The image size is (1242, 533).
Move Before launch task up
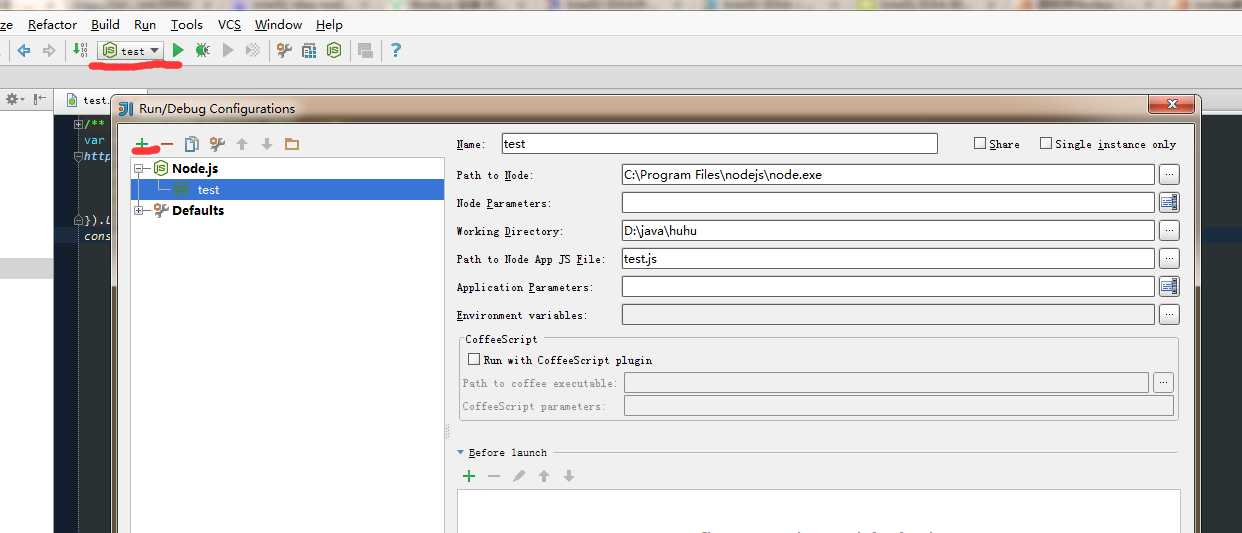[544, 476]
